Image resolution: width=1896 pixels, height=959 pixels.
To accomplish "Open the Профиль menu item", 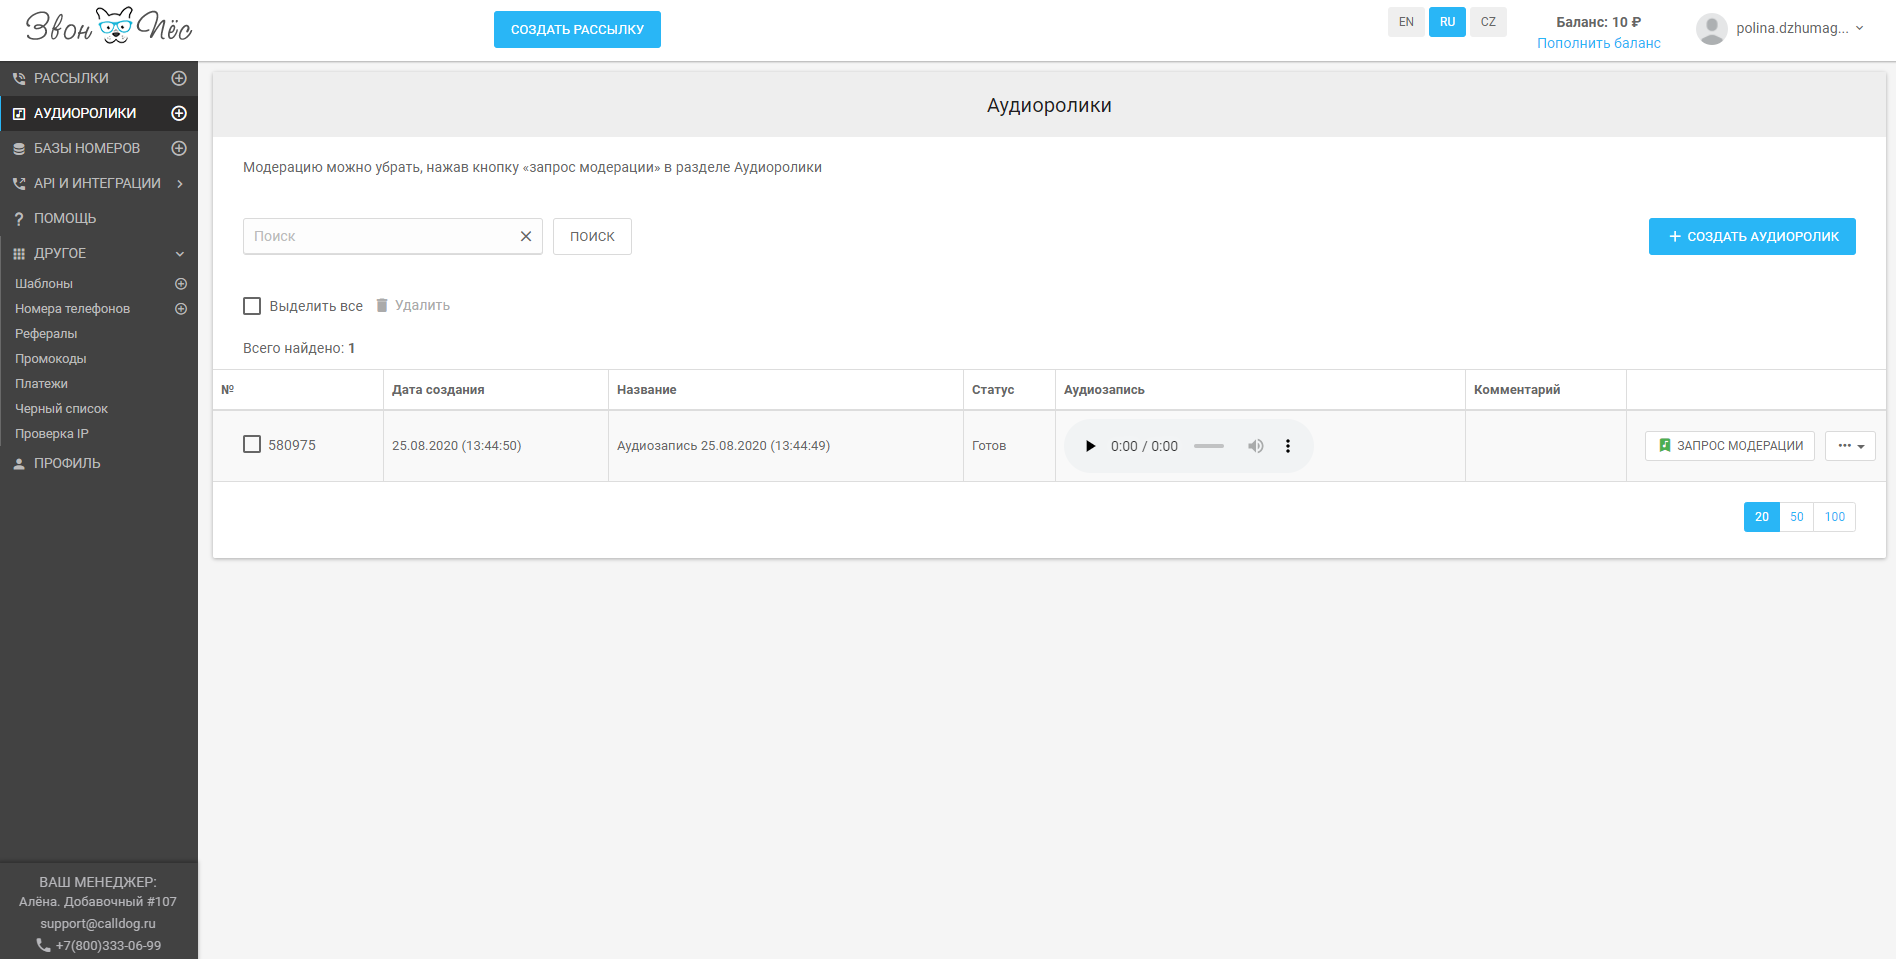I will coord(67,463).
